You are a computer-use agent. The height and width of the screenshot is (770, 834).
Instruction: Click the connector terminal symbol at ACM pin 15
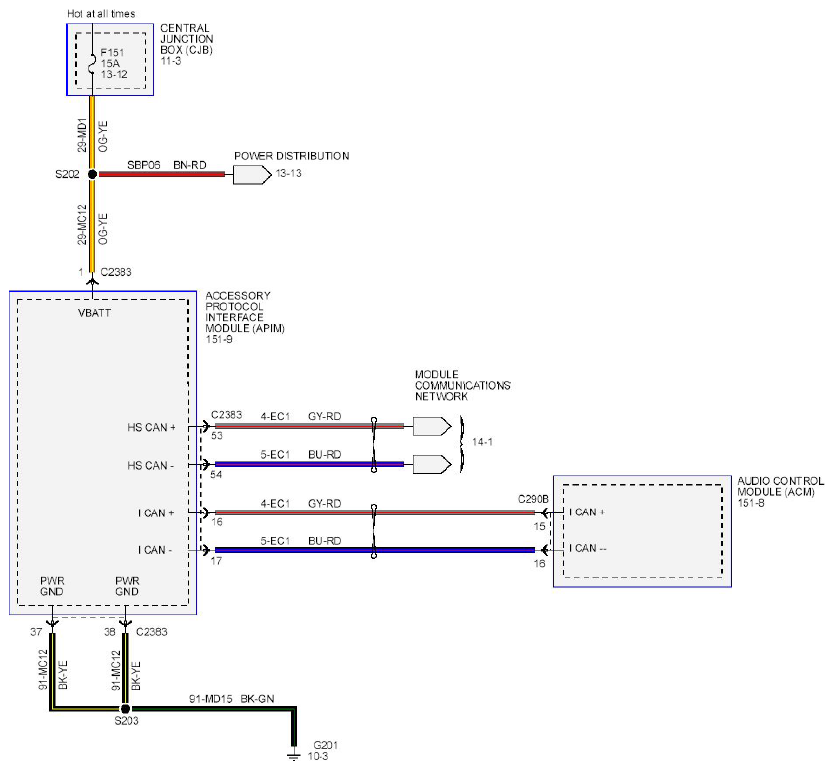(x=546, y=513)
